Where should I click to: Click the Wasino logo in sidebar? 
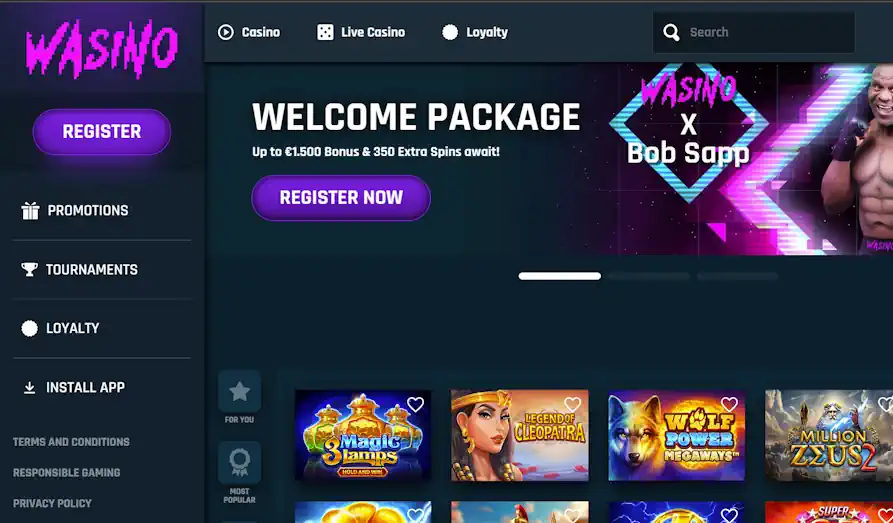pyautogui.click(x=101, y=48)
